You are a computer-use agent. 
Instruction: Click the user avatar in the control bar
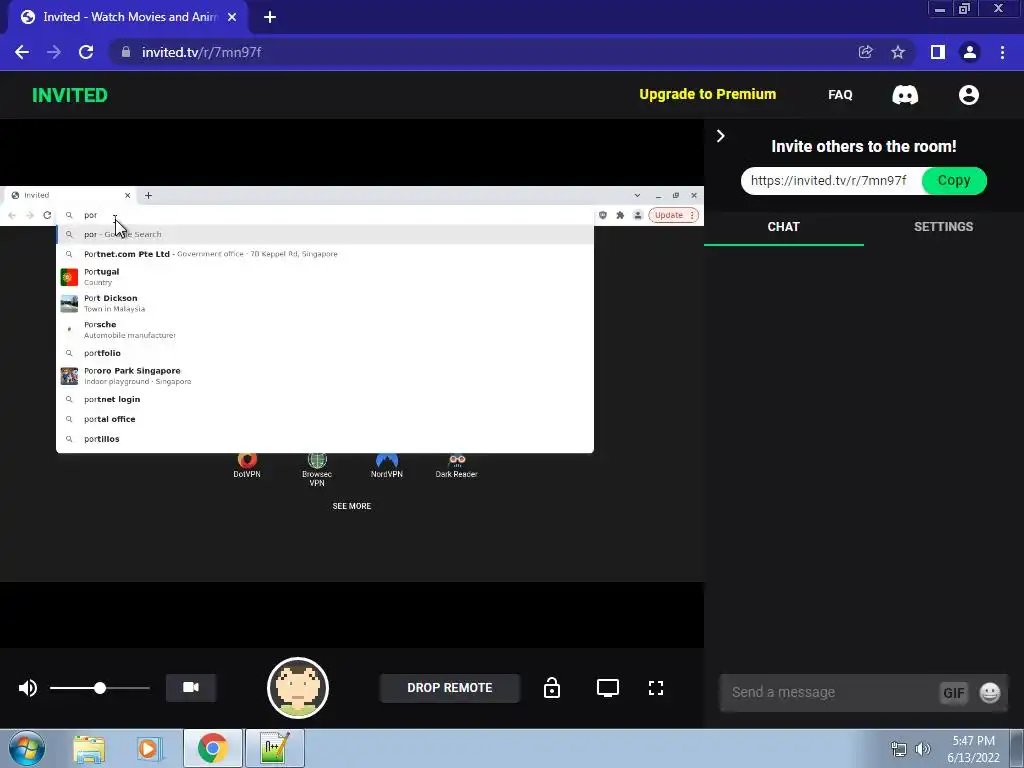pyautogui.click(x=298, y=688)
